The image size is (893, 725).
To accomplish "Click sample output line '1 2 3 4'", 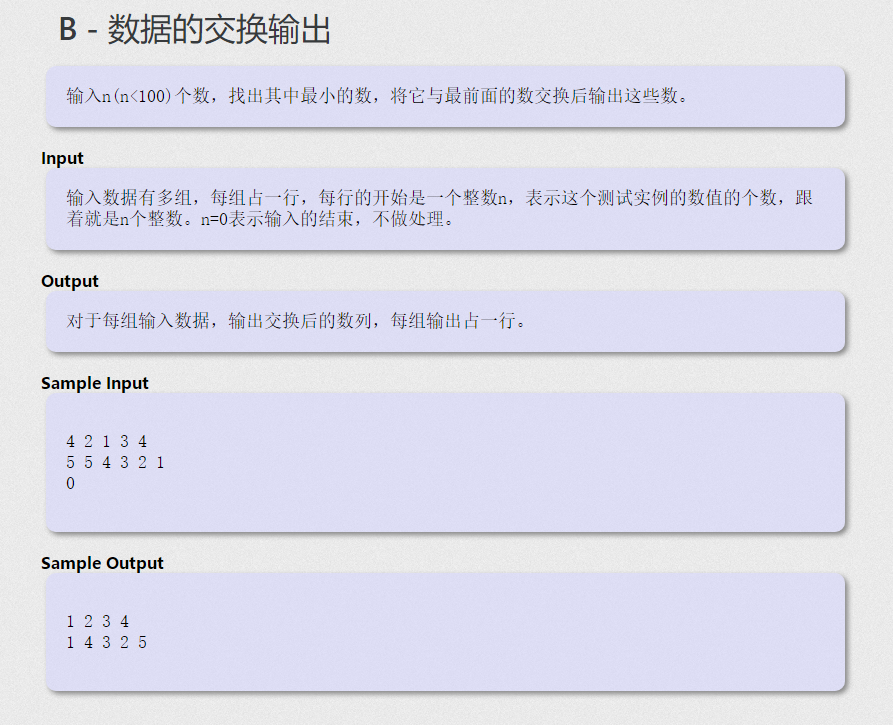I will pos(97,621).
